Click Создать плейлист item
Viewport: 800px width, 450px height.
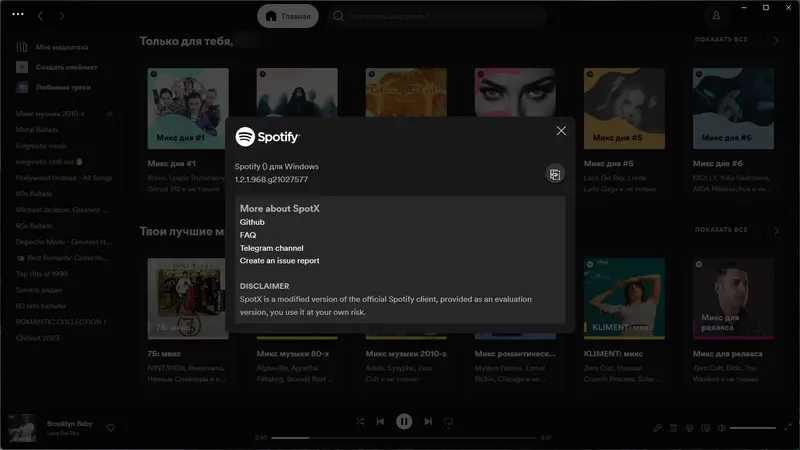tap(57, 67)
